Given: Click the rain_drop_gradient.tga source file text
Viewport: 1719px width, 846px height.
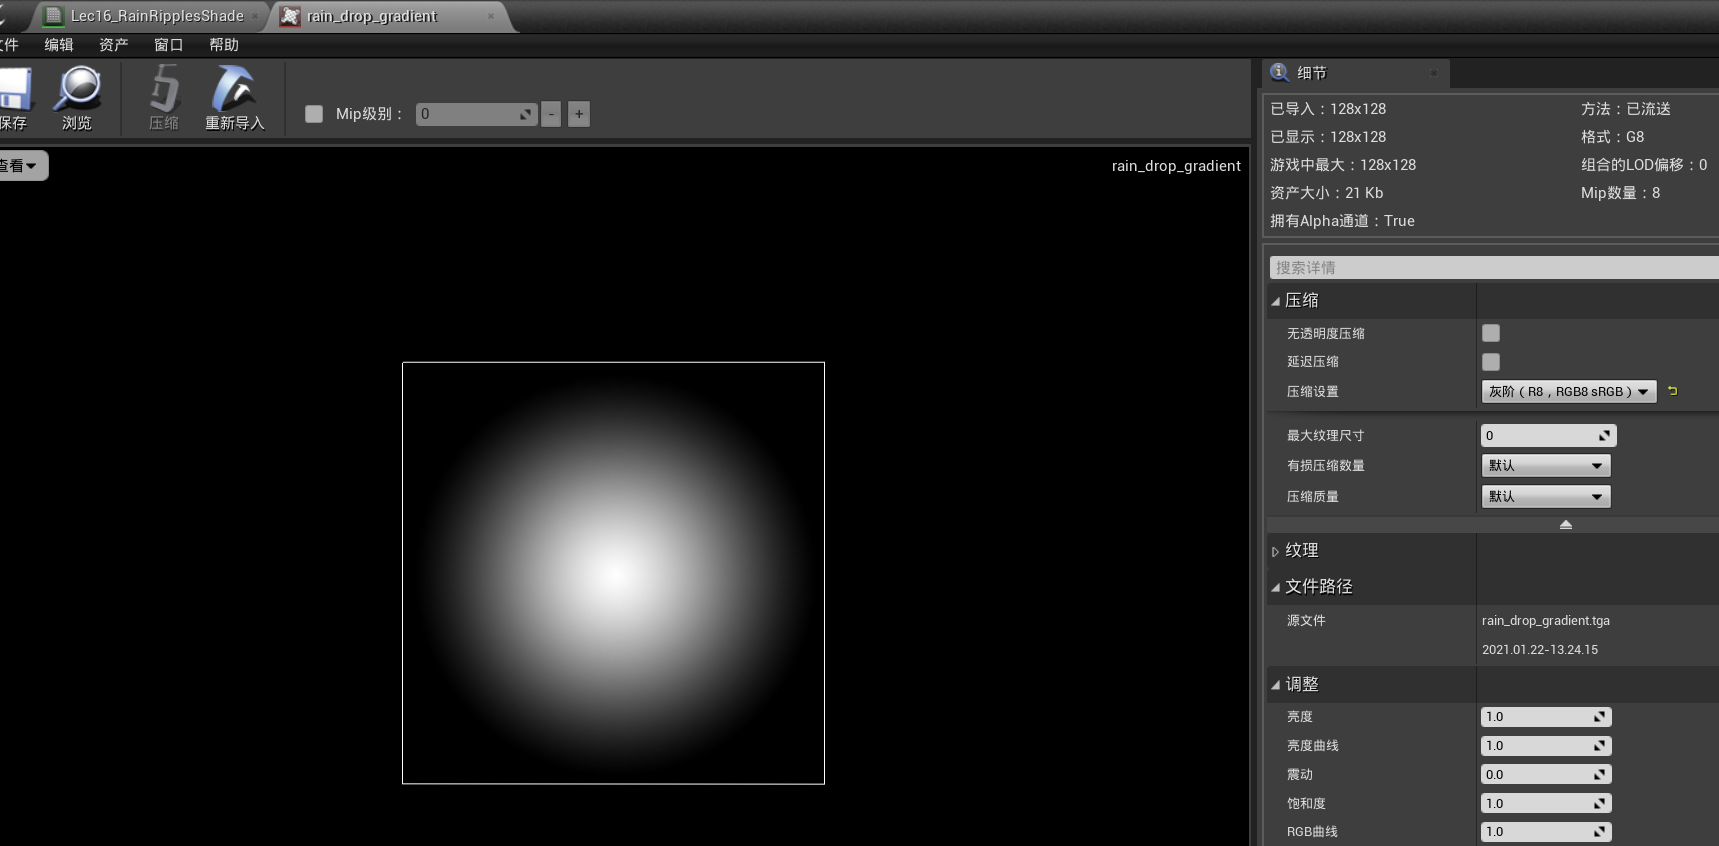Looking at the screenshot, I should point(1546,621).
